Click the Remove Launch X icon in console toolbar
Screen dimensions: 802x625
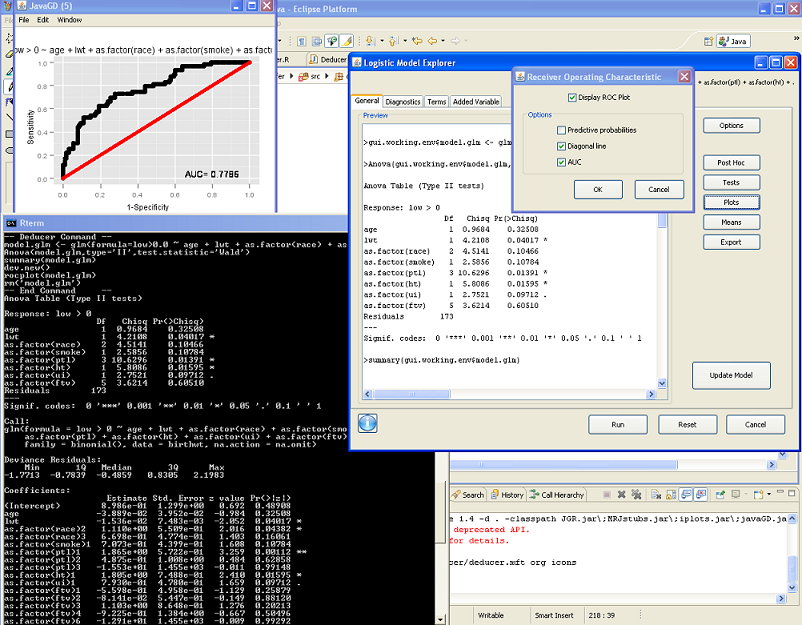[x=621, y=495]
